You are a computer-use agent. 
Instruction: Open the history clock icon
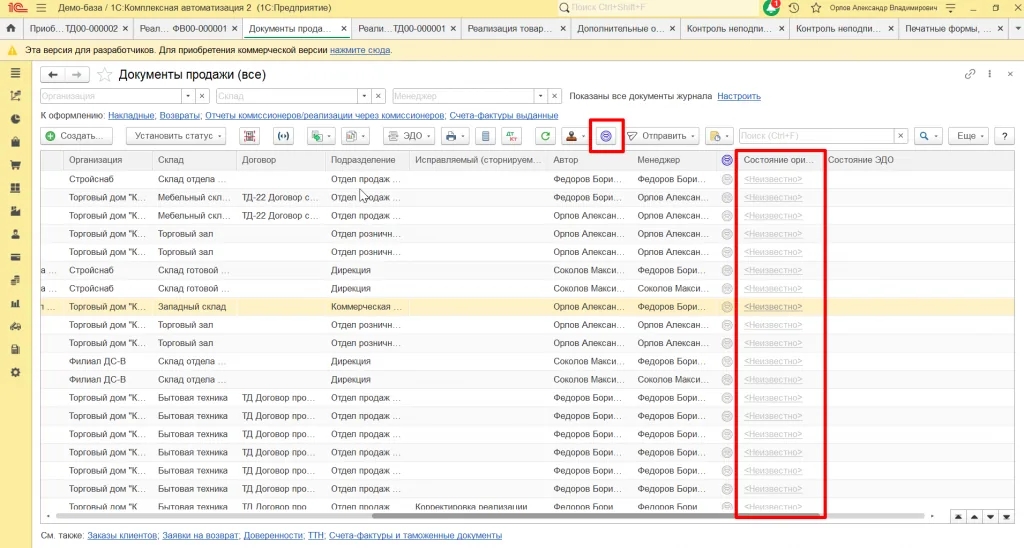tap(793, 8)
